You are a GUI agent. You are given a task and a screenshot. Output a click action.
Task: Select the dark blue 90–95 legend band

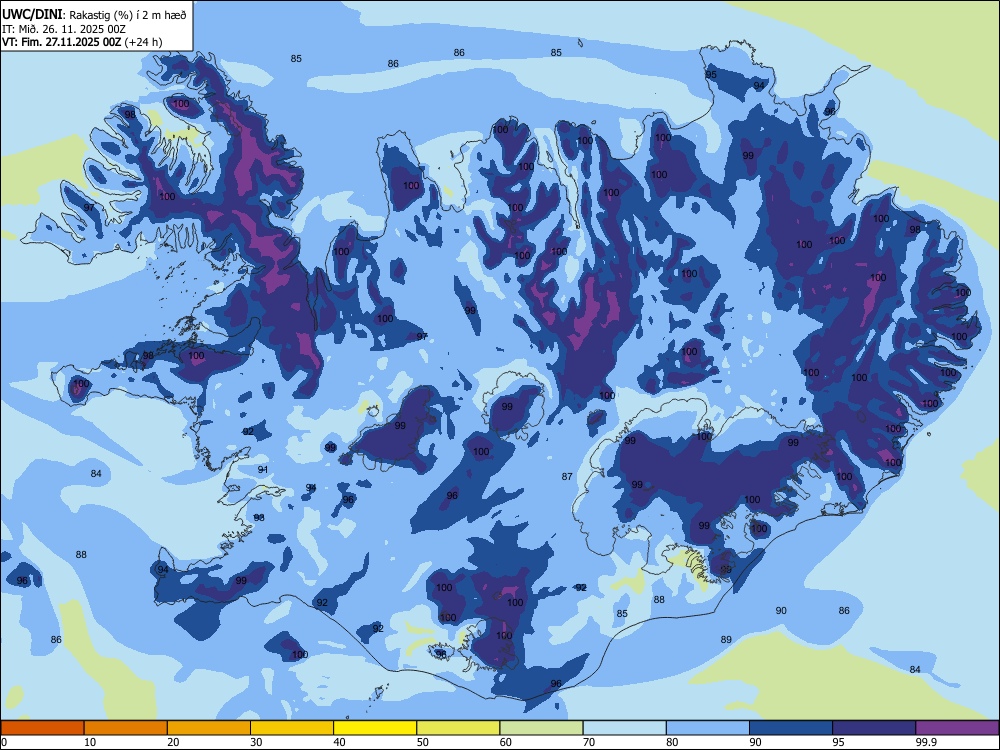point(791,728)
